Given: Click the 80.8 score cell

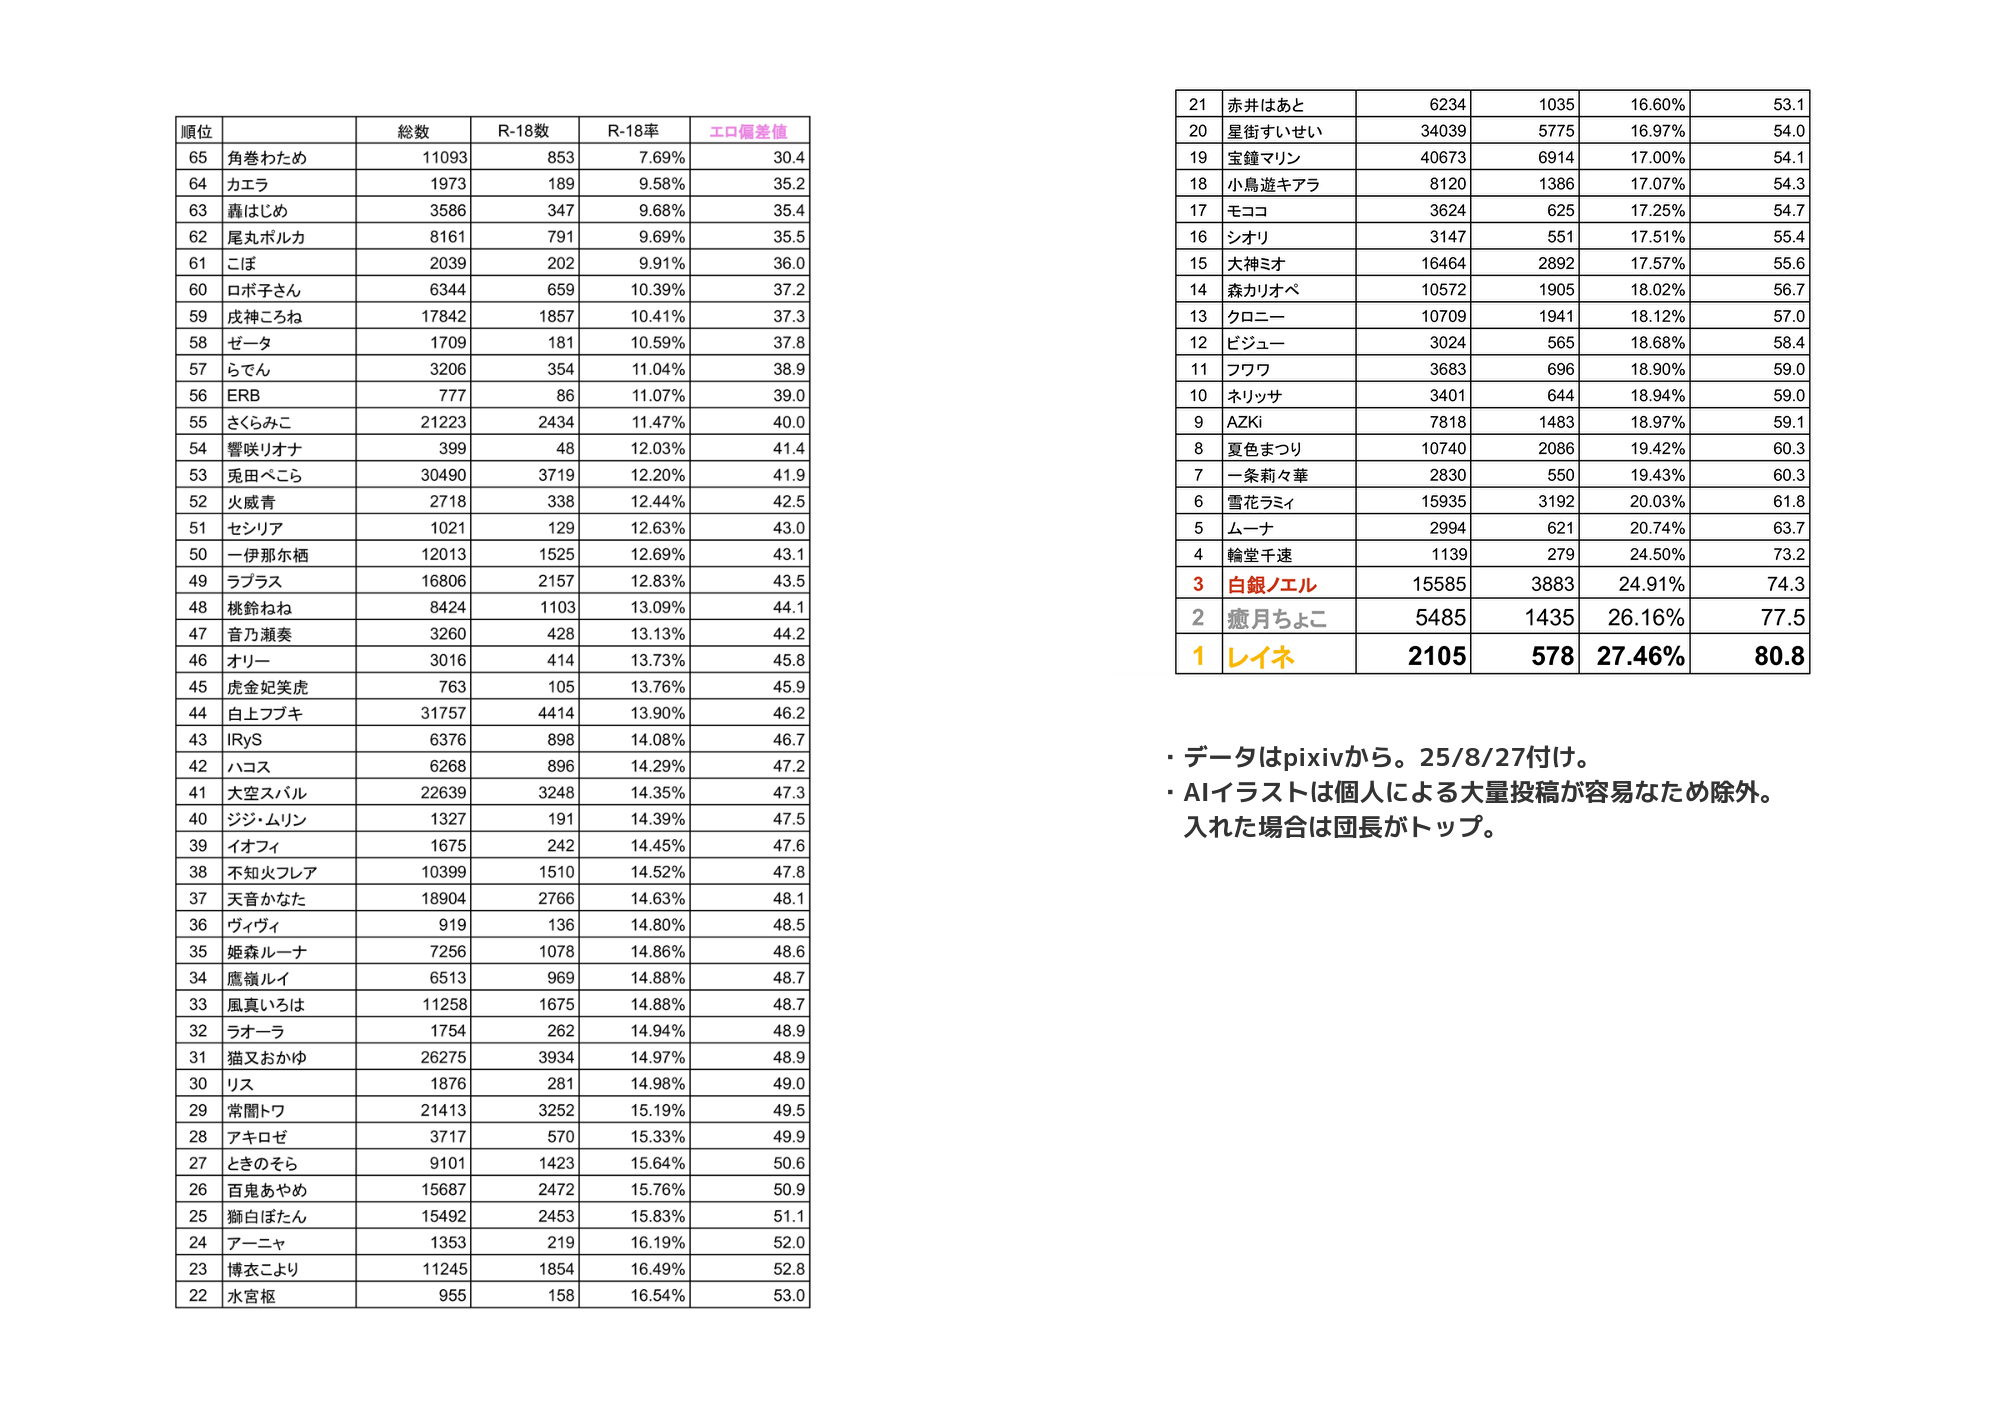Looking at the screenshot, I should 1778,656.
